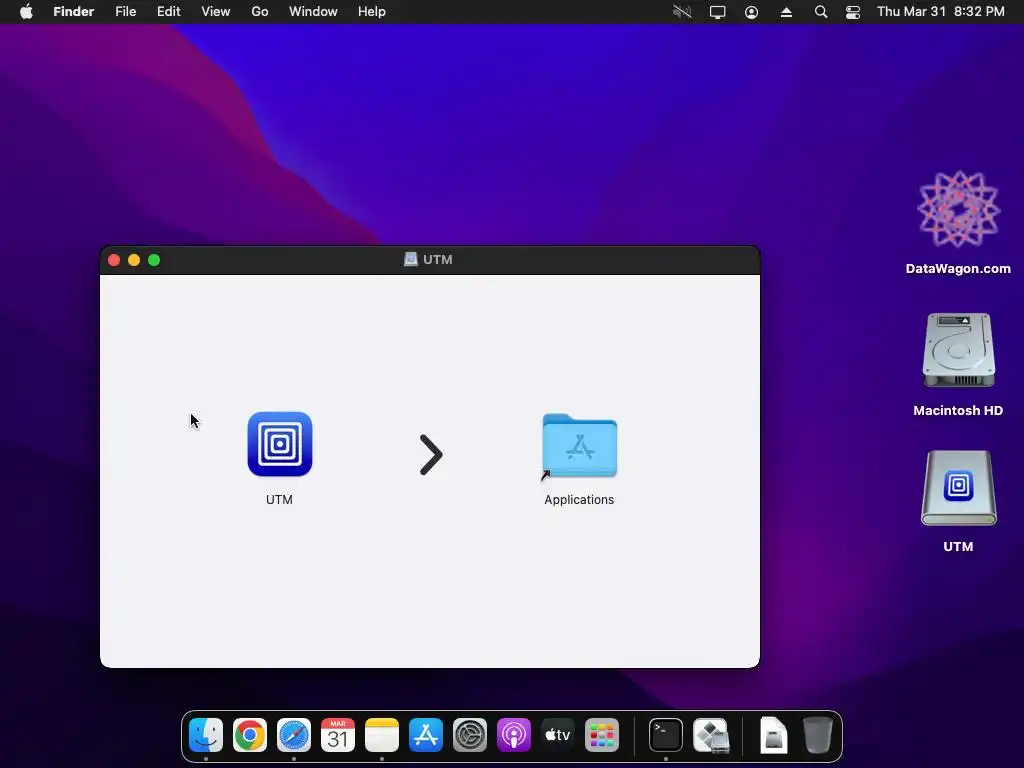Open the Window menu
The height and width of the screenshot is (768, 1024).
313,12
